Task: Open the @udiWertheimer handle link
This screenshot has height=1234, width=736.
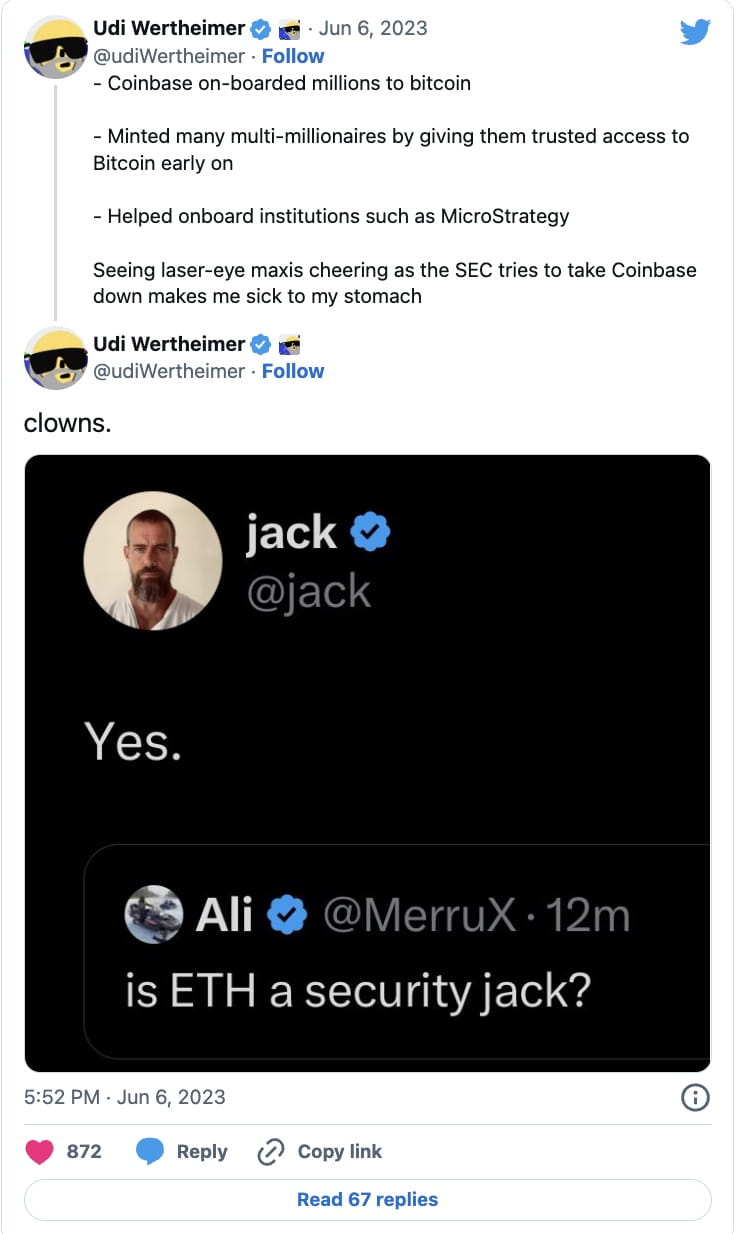Action: pyautogui.click(x=171, y=55)
